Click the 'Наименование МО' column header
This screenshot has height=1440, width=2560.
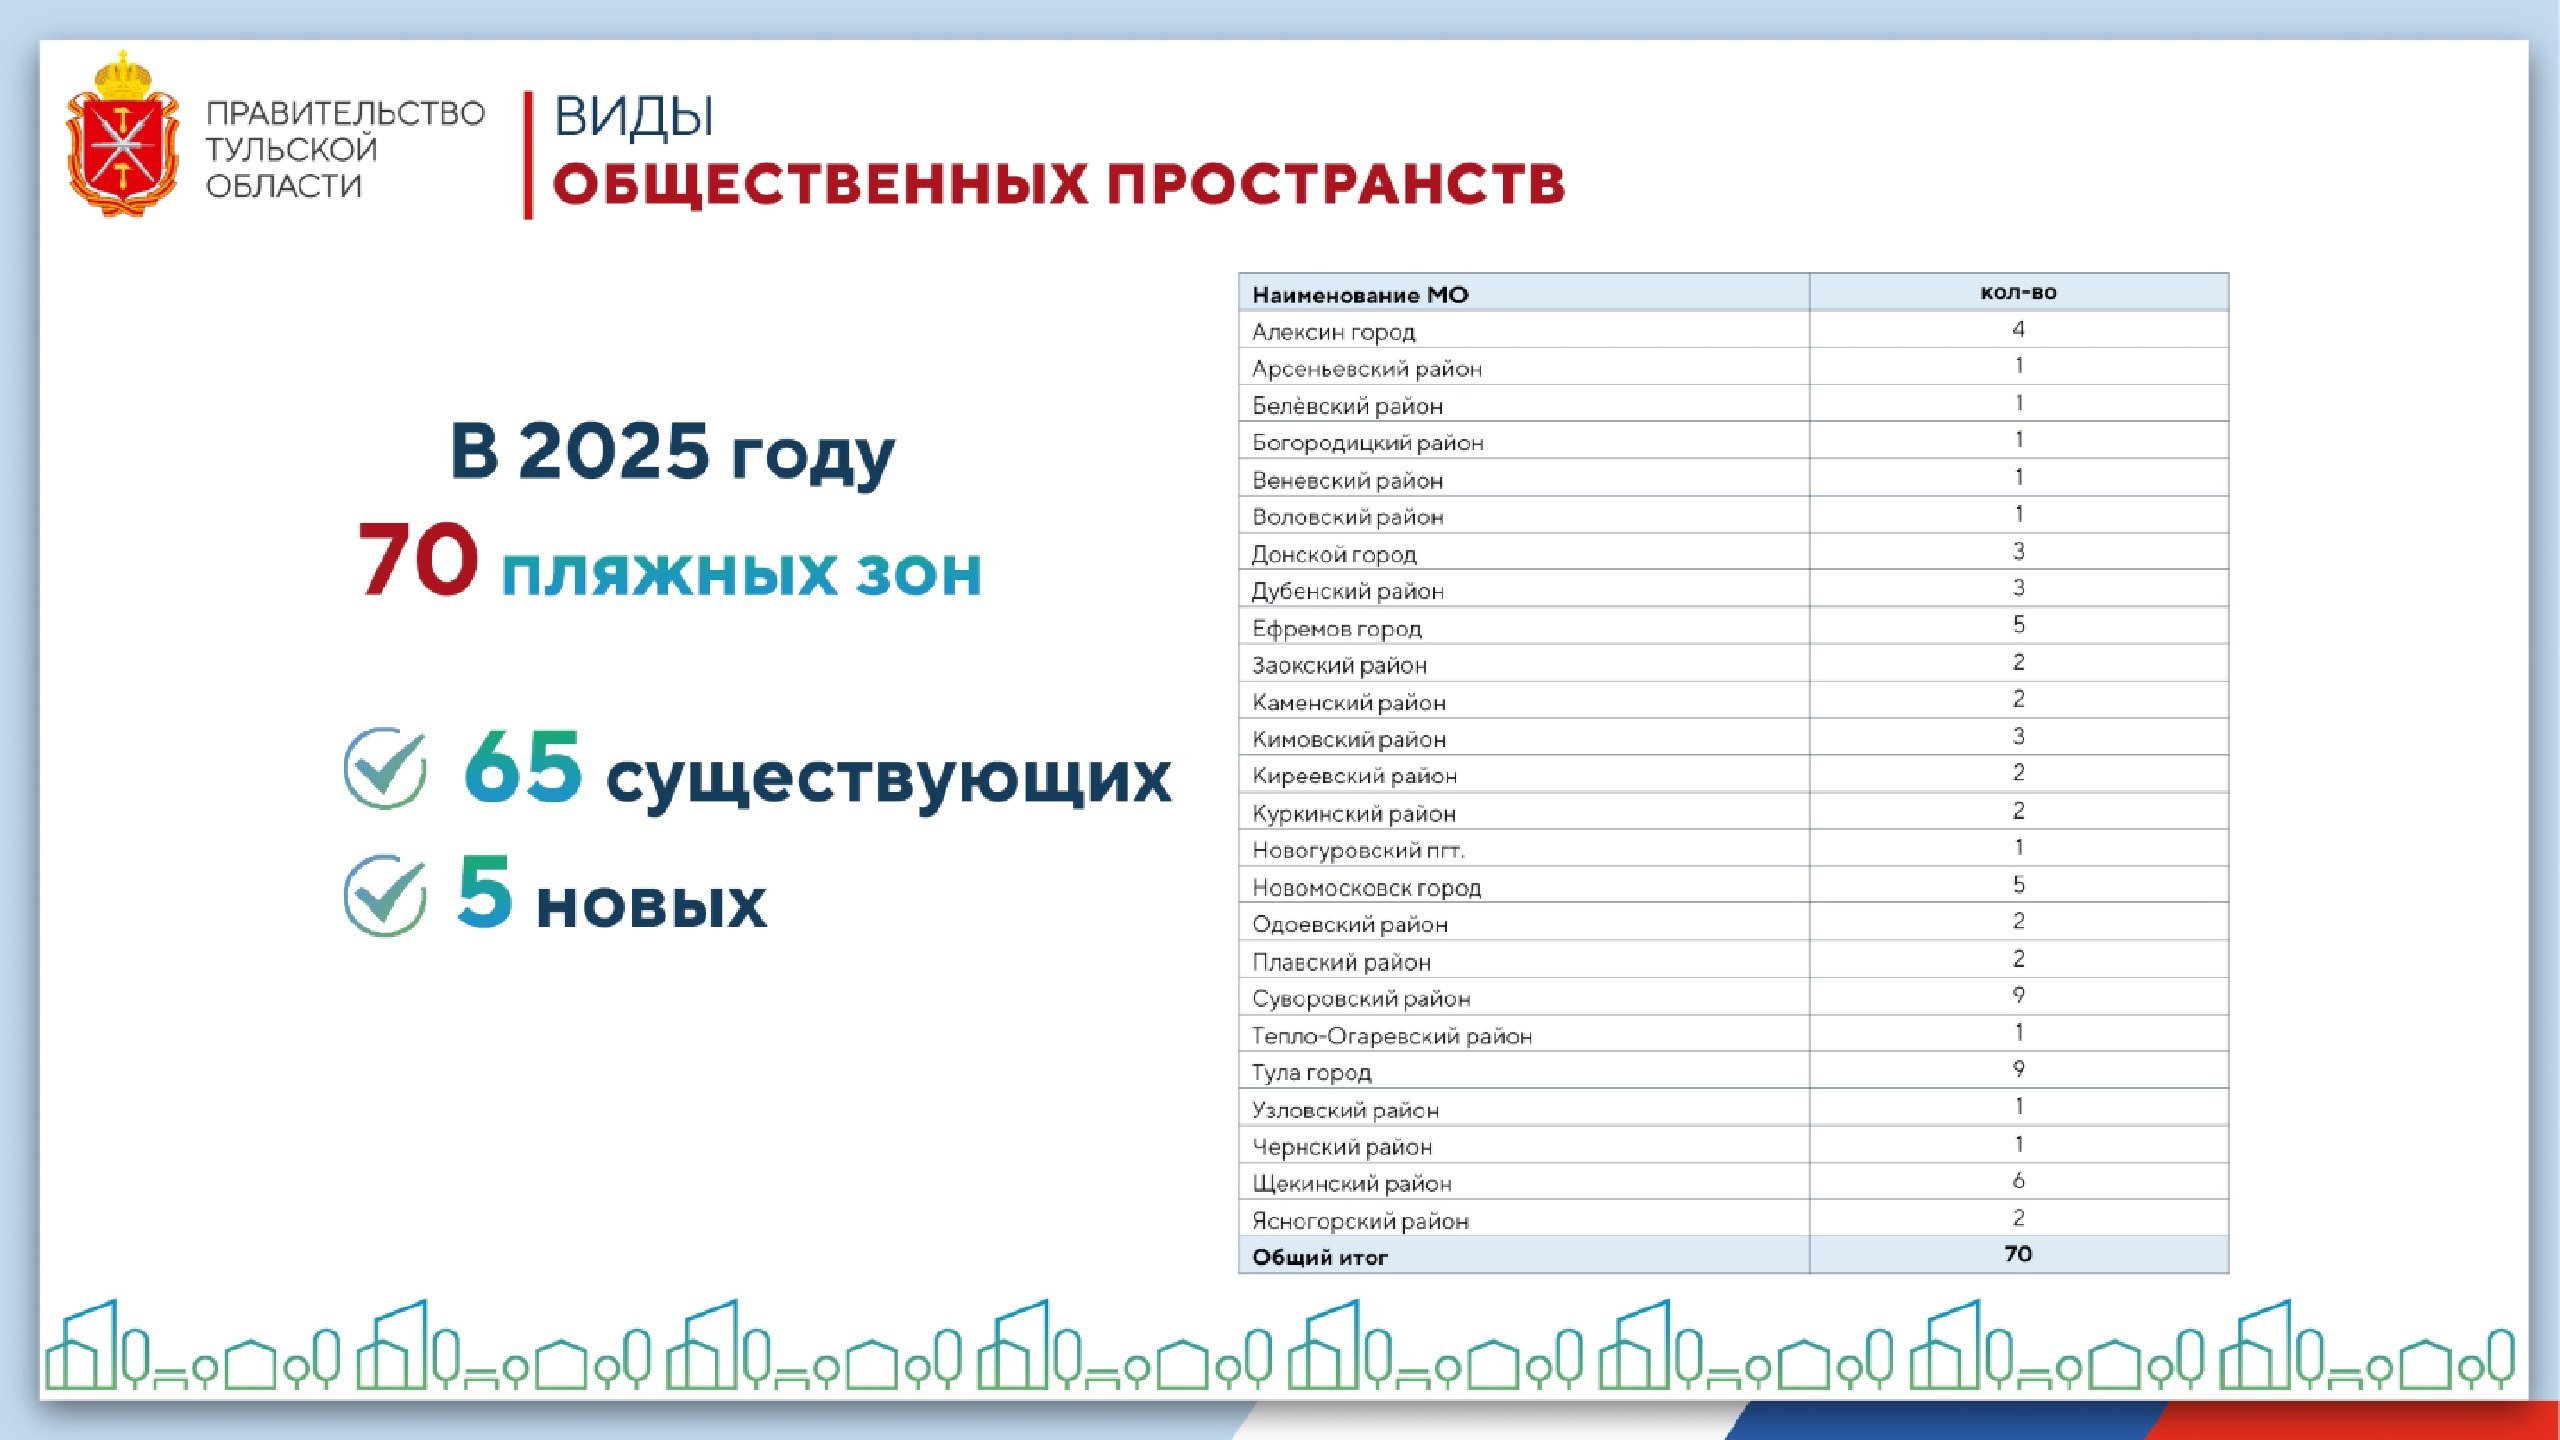(x=1524, y=293)
